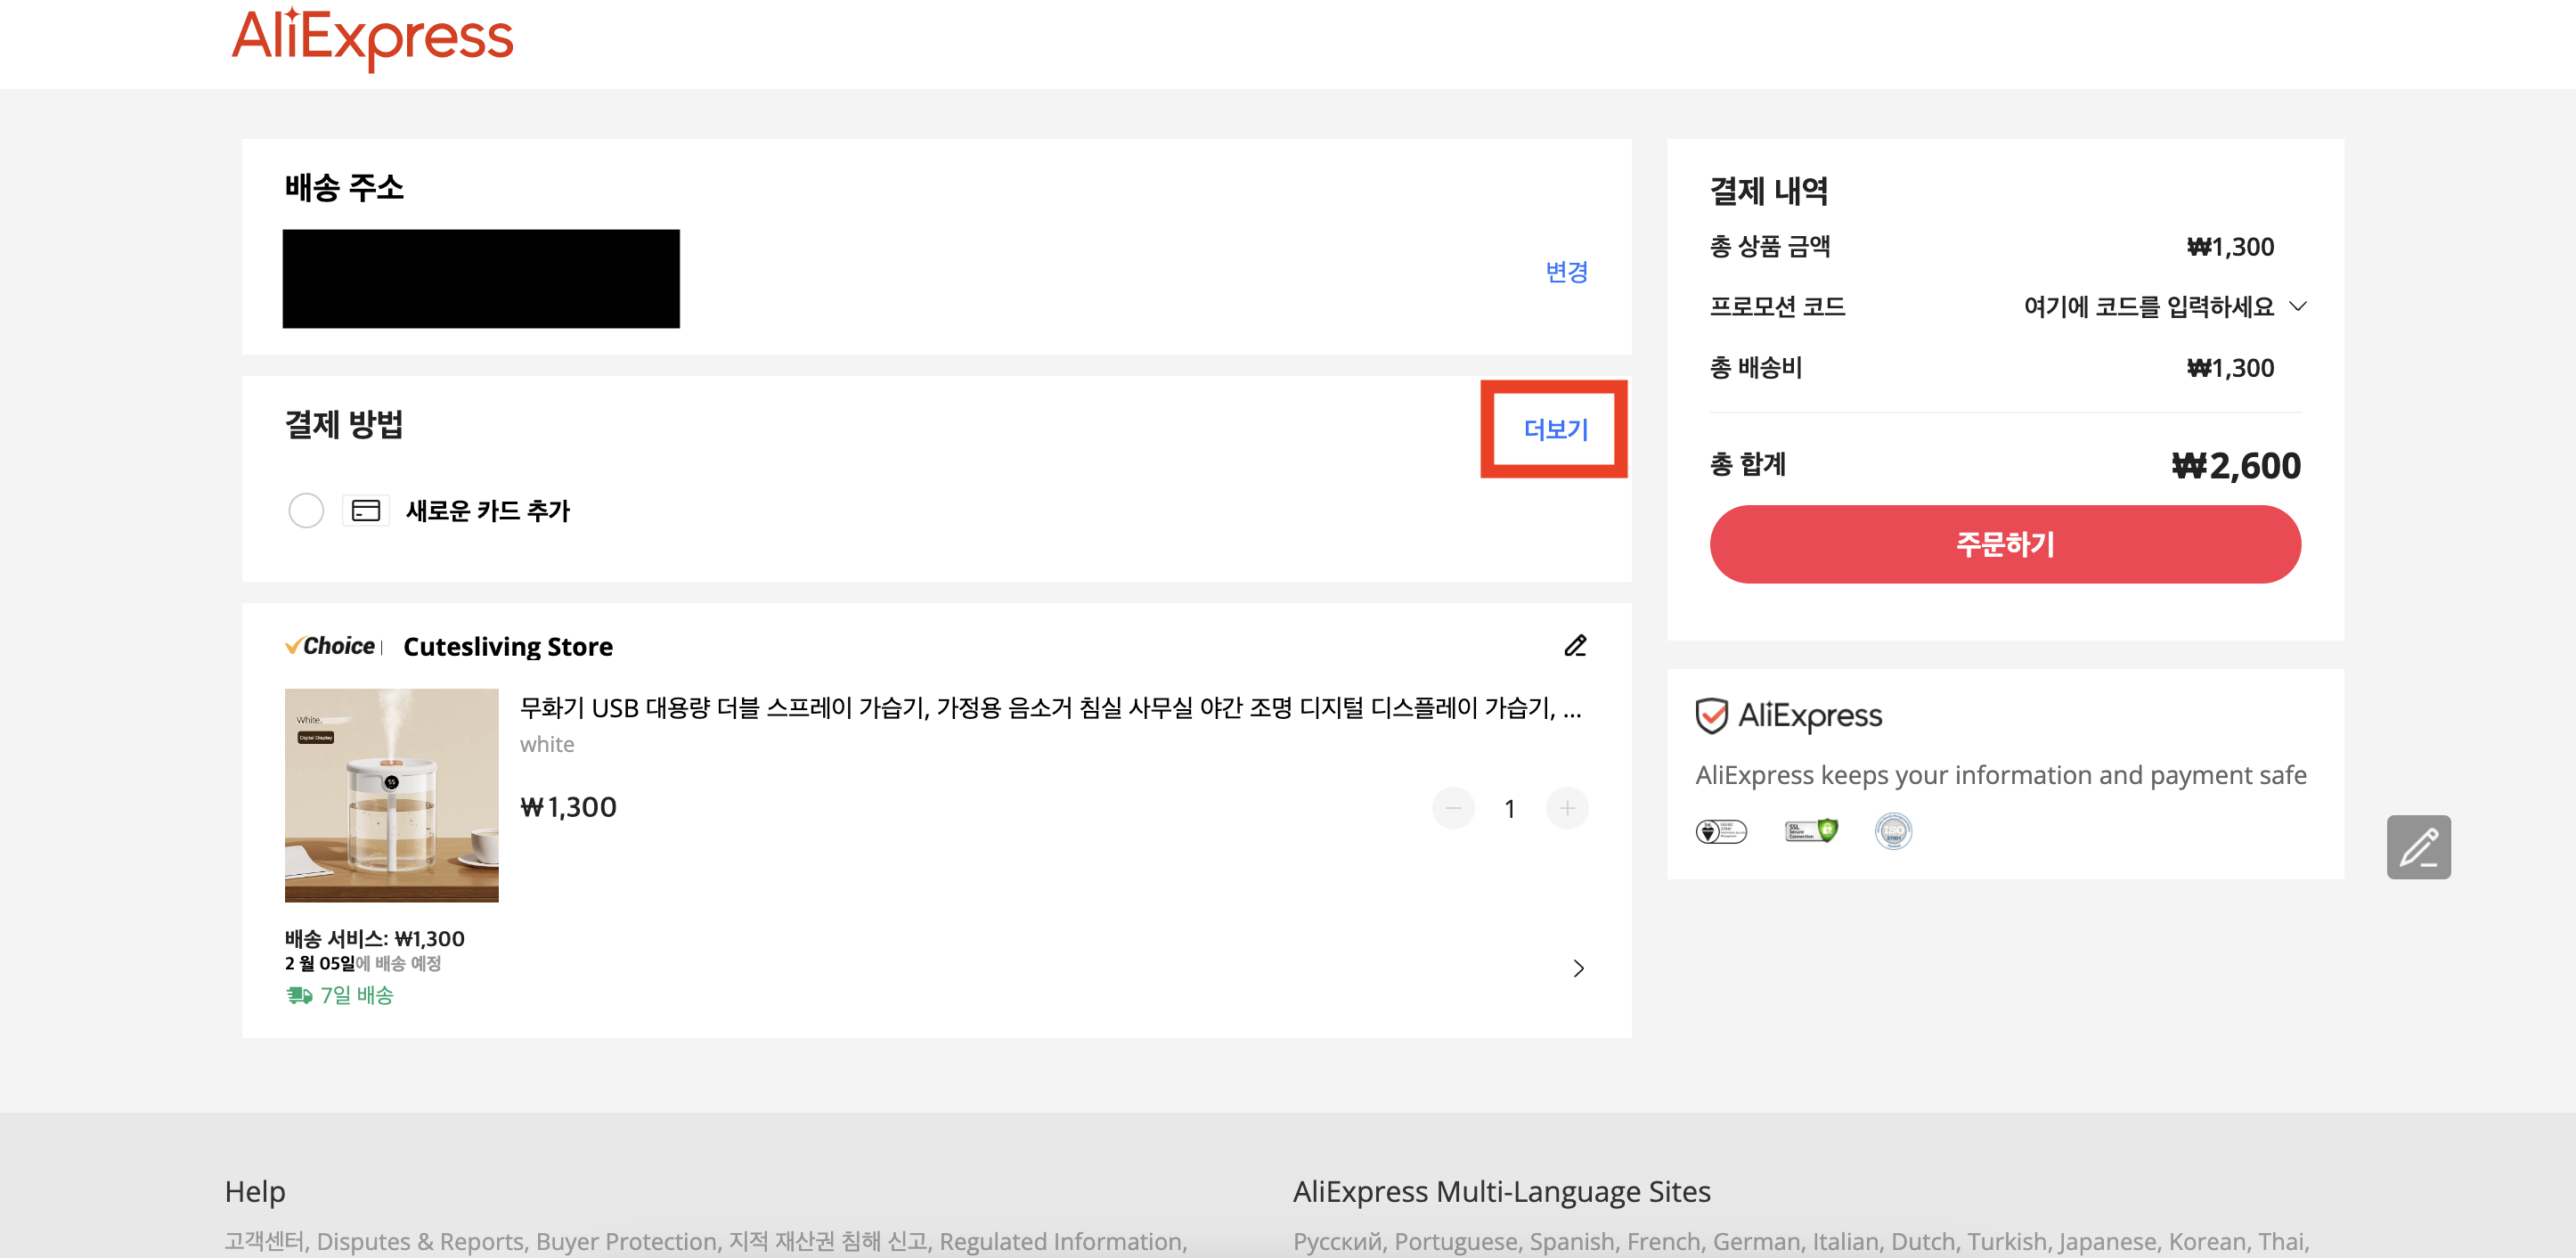Click the store edit pencil icon

point(1575,646)
